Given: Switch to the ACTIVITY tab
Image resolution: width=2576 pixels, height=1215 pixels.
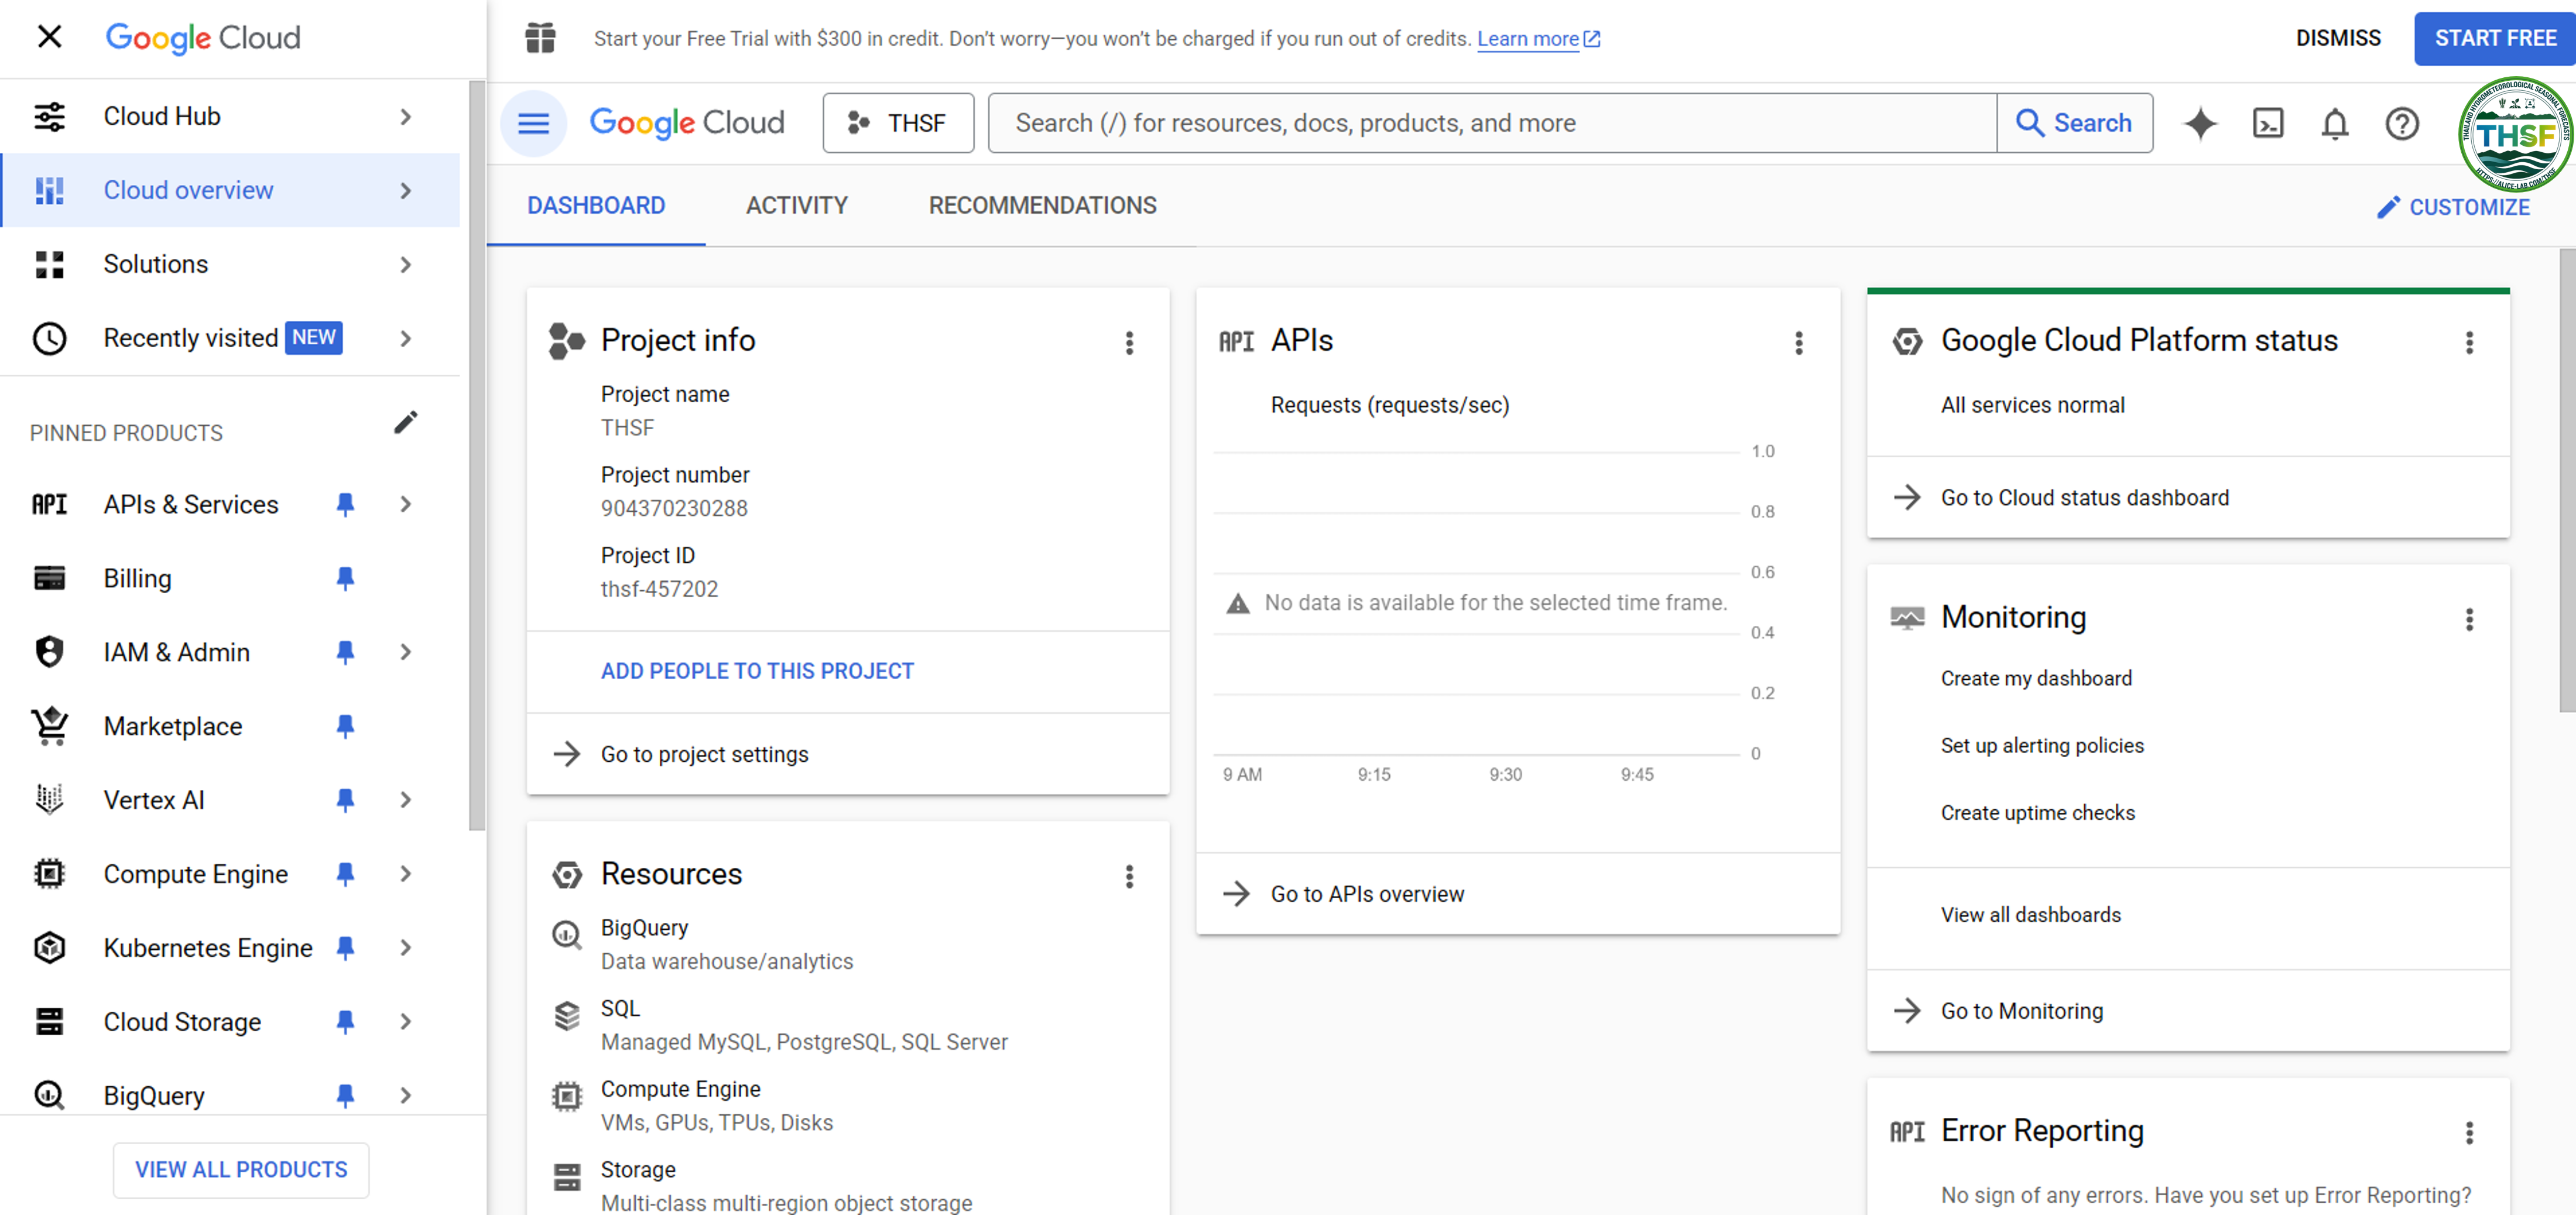Looking at the screenshot, I should pos(796,206).
